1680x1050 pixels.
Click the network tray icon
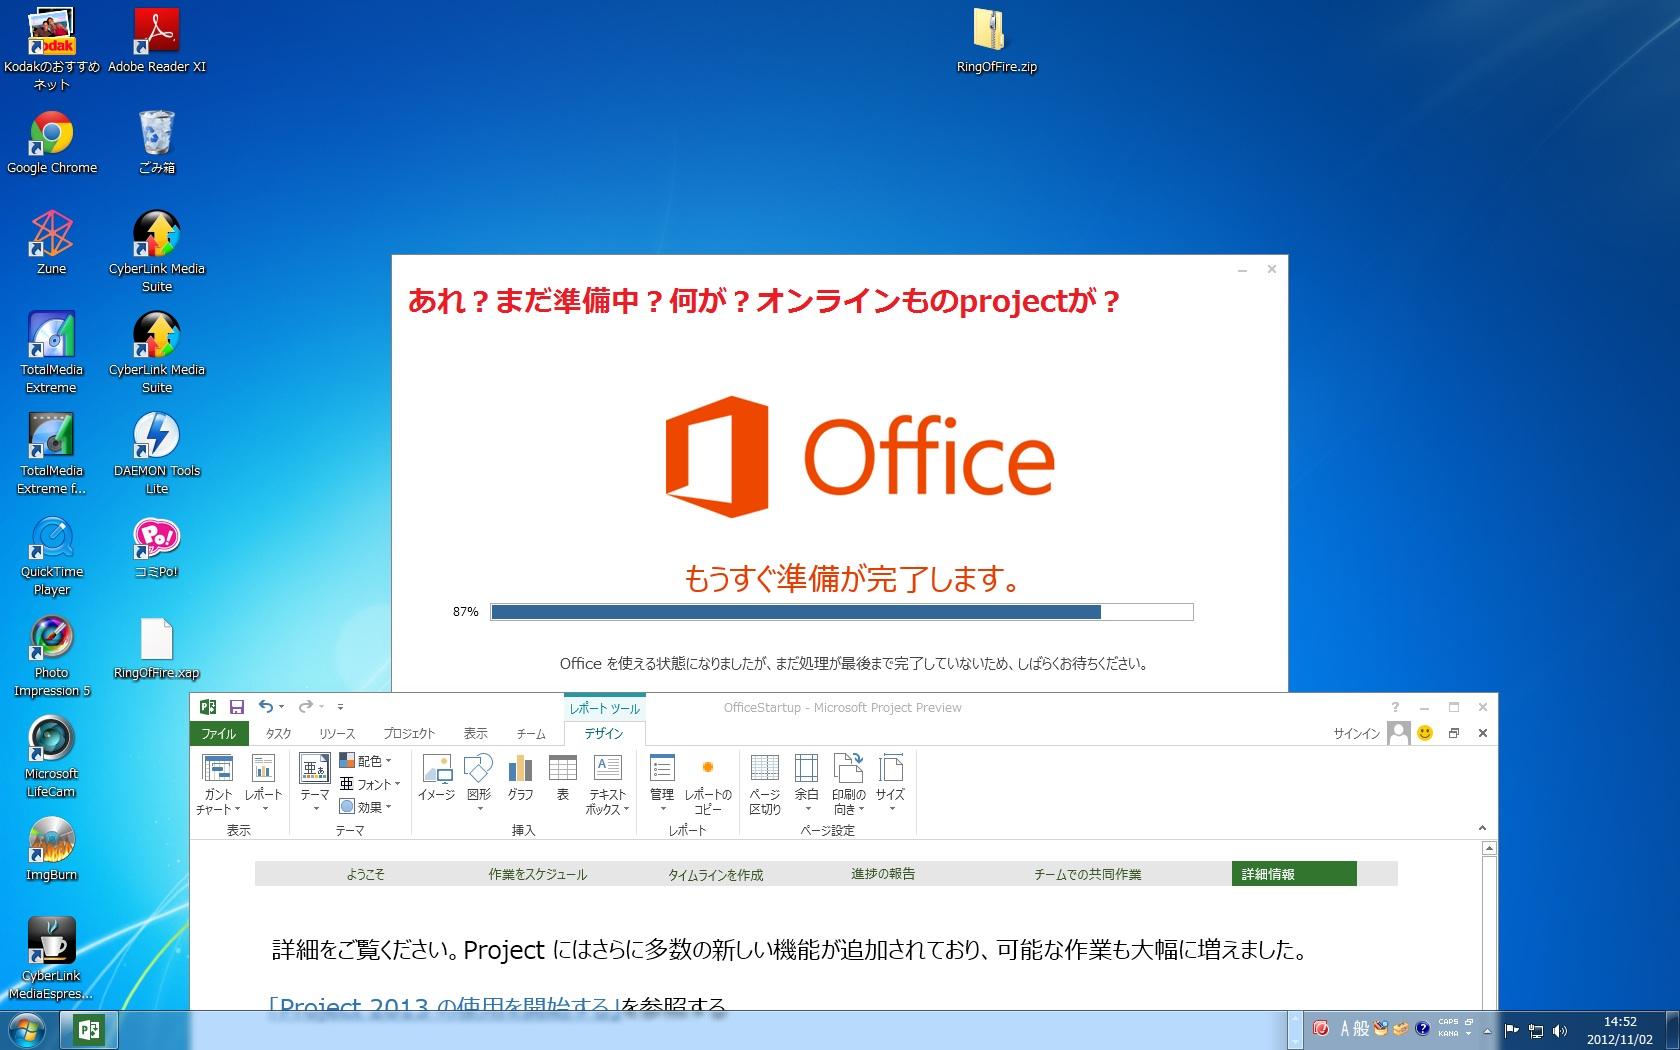click(1536, 1031)
